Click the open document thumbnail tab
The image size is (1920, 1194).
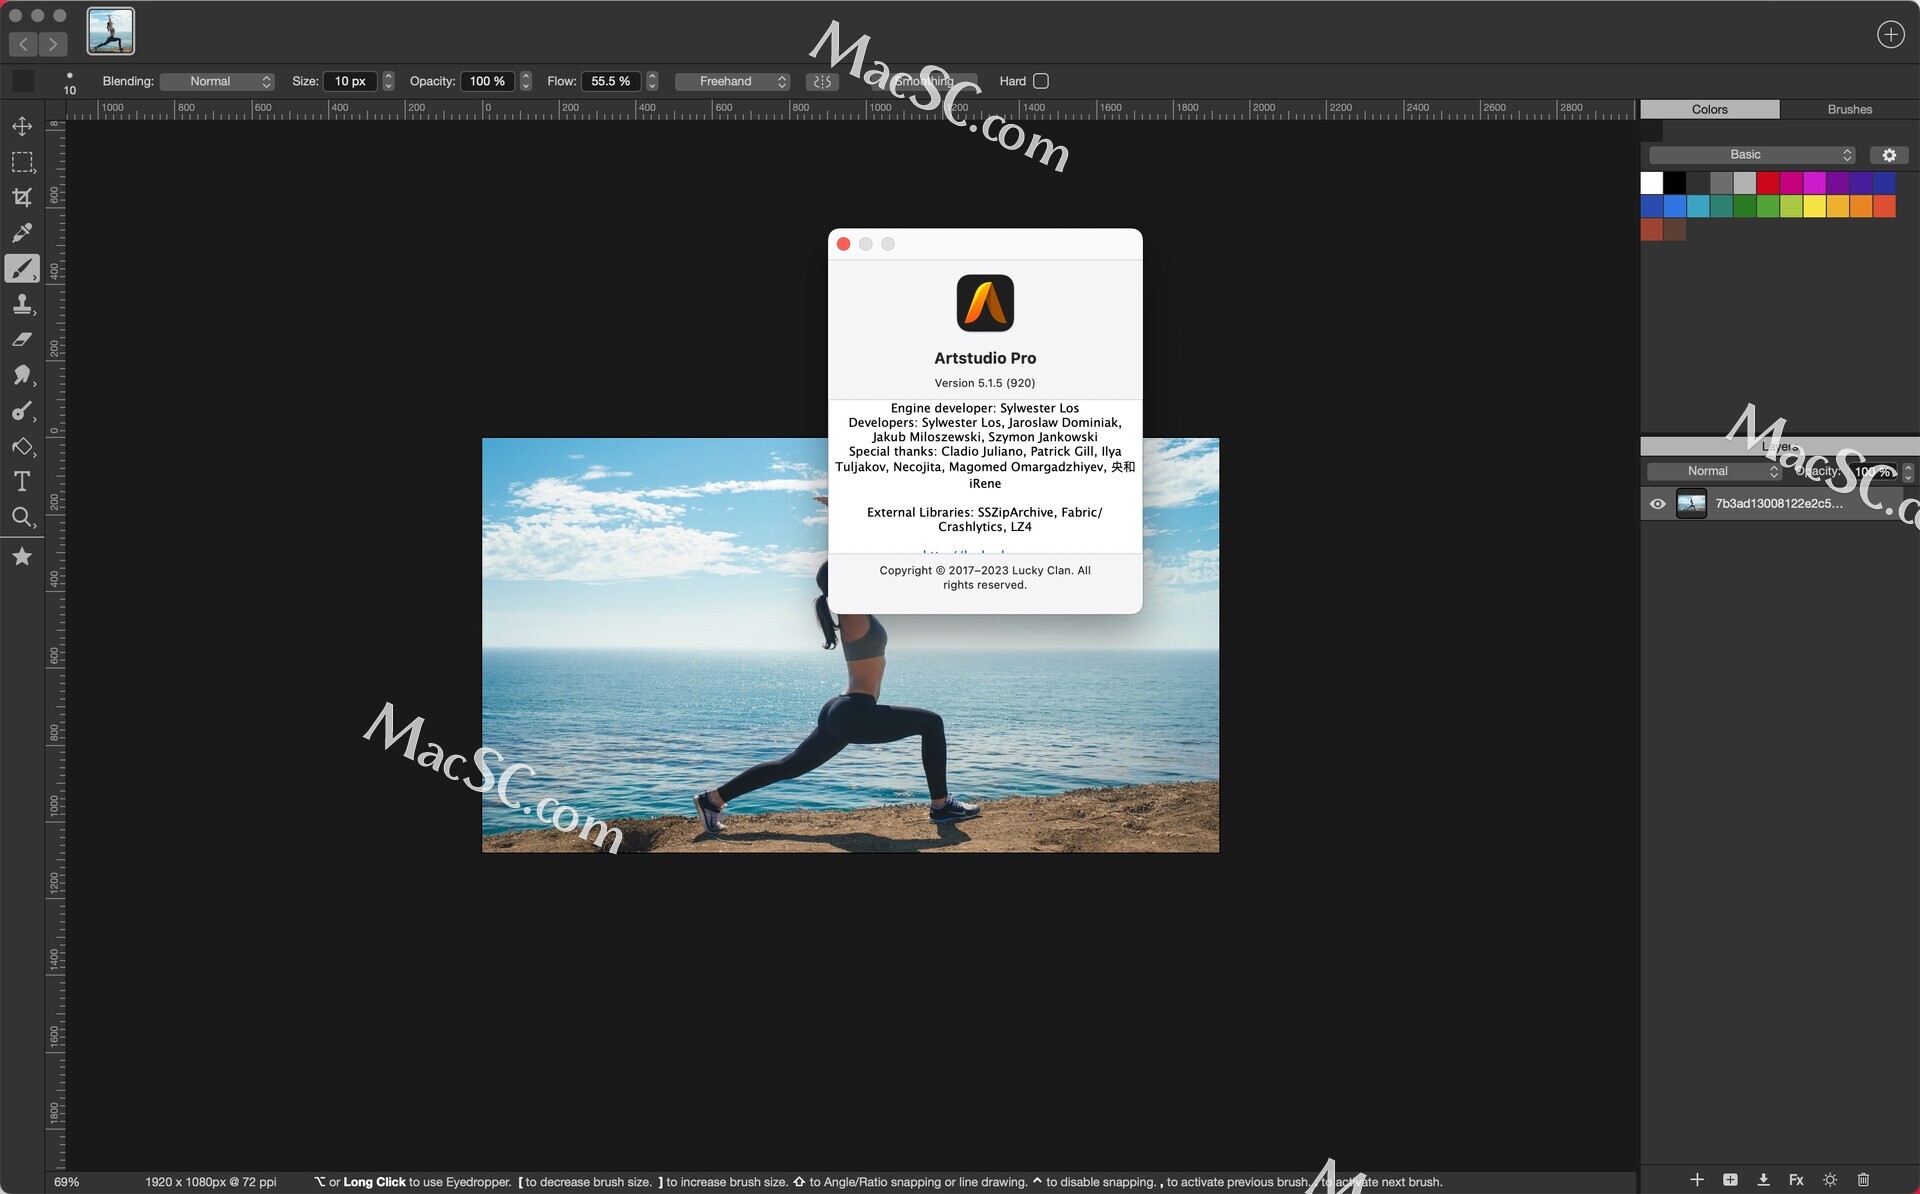[110, 31]
